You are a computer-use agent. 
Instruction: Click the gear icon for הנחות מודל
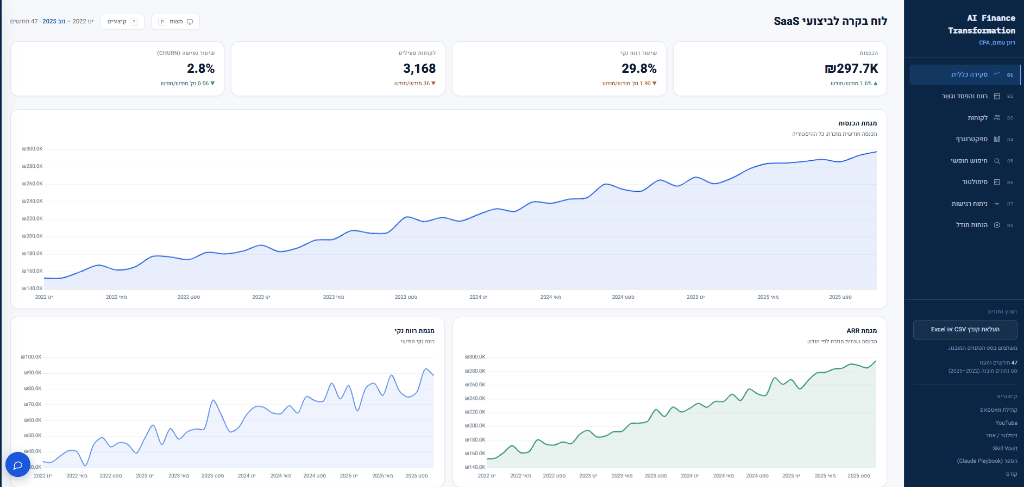[997, 225]
